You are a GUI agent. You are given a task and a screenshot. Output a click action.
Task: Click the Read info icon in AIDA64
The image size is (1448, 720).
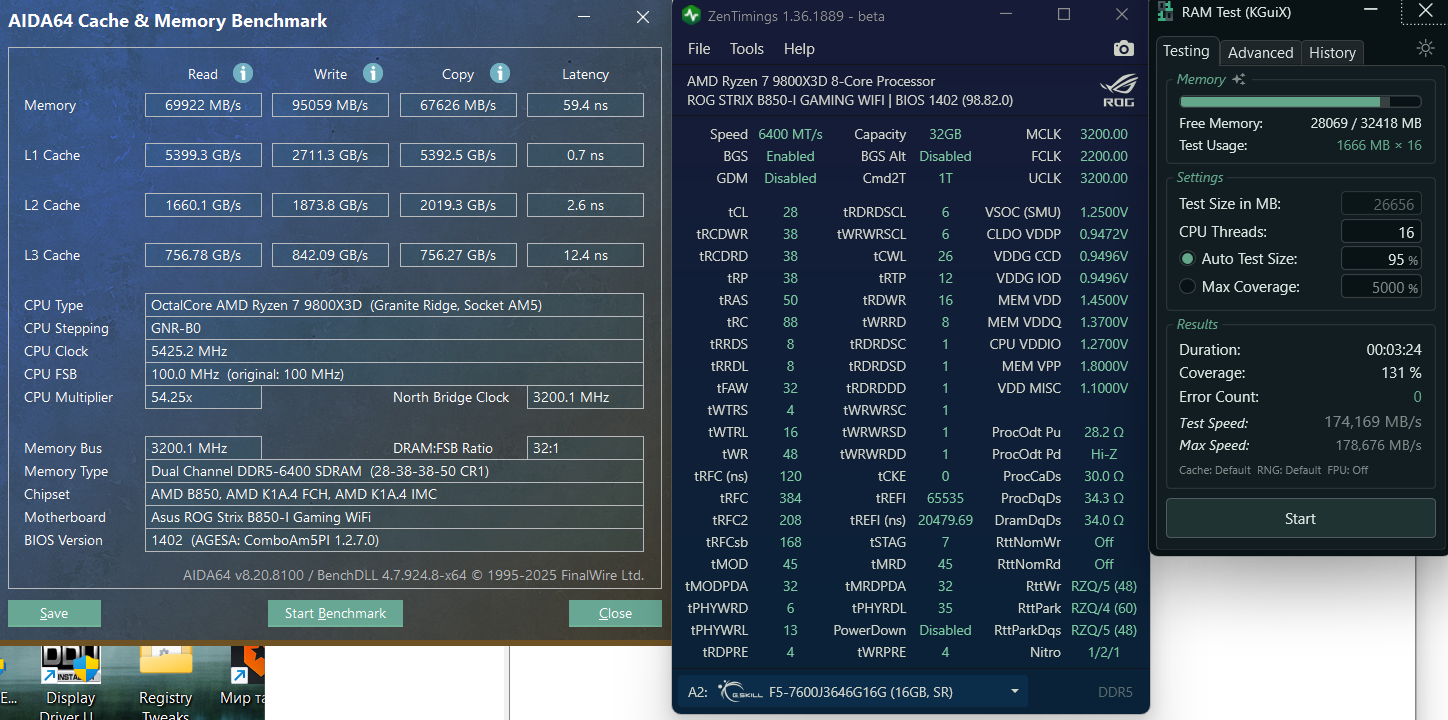(243, 73)
